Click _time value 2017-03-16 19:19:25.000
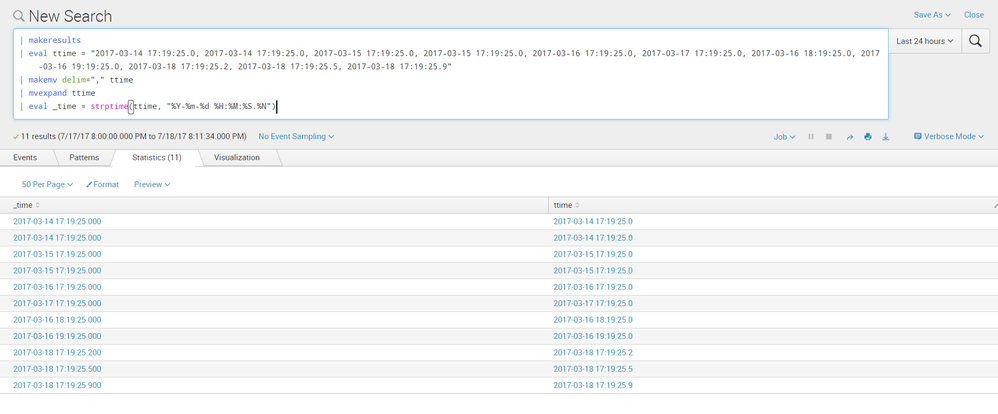Viewport: 998px width, 414px height. 57,336
